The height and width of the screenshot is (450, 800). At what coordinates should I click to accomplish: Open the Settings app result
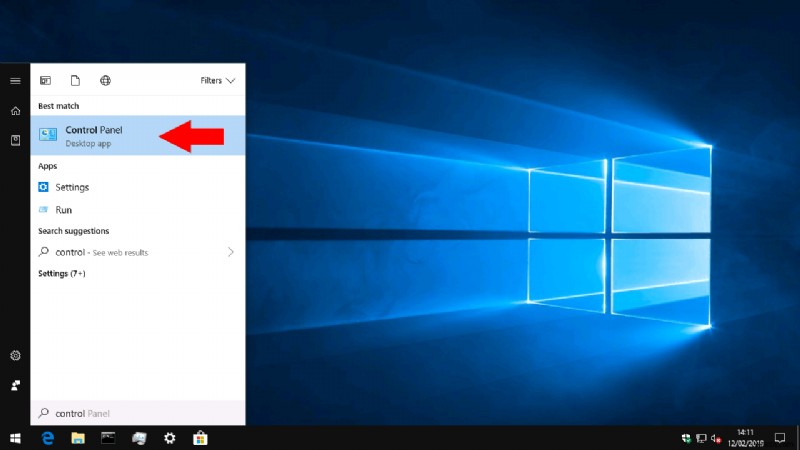point(138,187)
